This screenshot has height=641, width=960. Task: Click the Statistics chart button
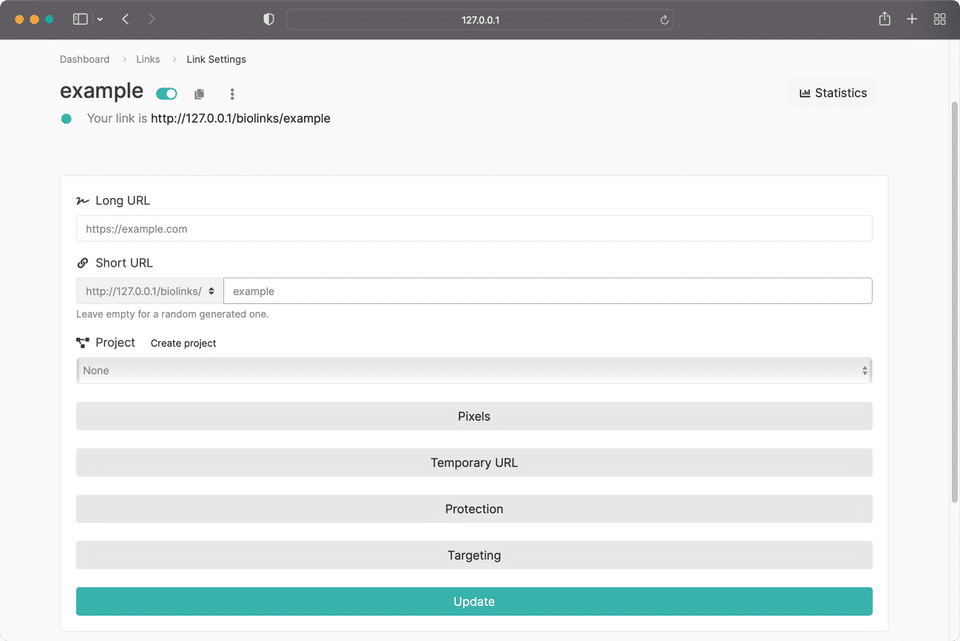pyautogui.click(x=833, y=93)
